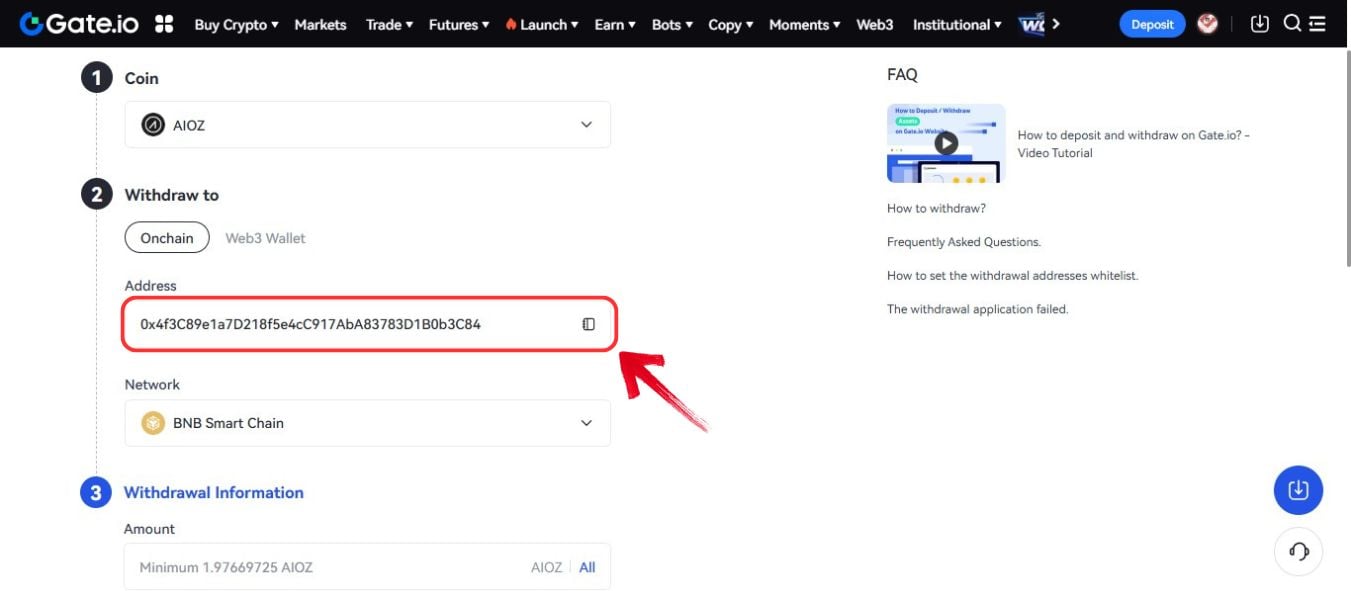Image resolution: width=1351 pixels, height=591 pixels.
Task: Open the customer support headset icon
Action: (1298, 551)
